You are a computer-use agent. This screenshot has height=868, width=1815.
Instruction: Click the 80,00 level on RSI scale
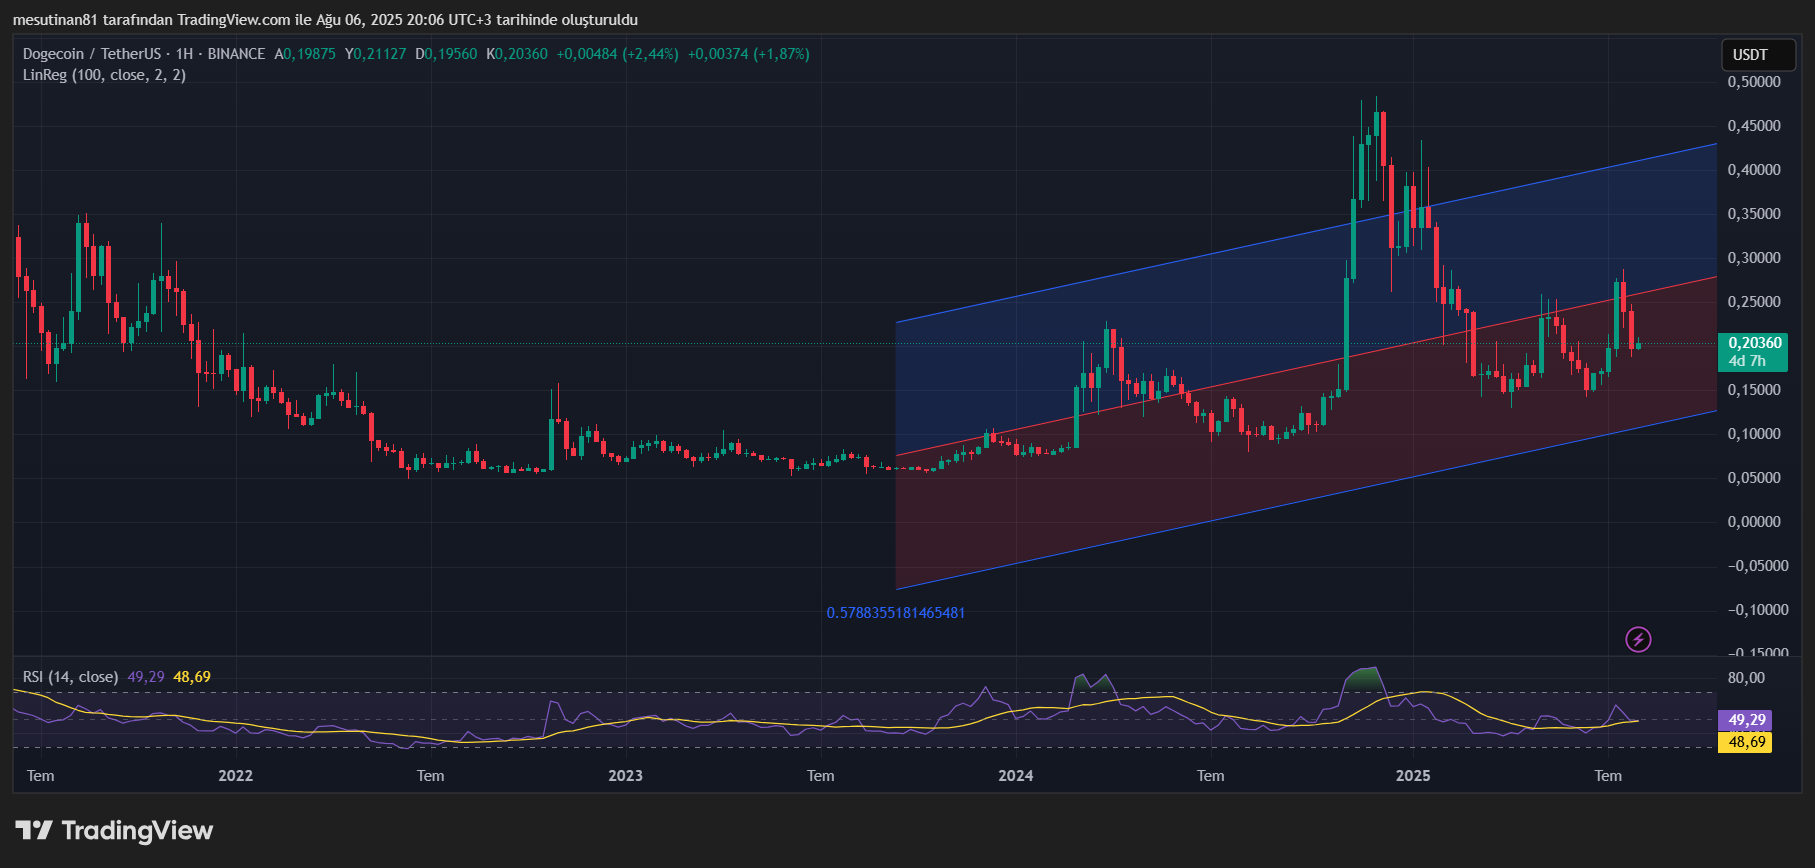click(1746, 678)
